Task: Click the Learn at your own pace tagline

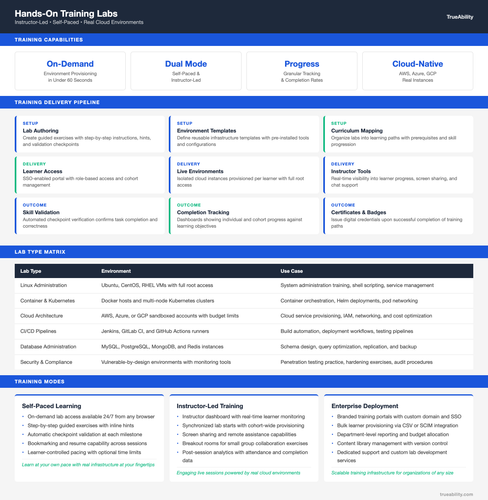Action: coord(88,465)
